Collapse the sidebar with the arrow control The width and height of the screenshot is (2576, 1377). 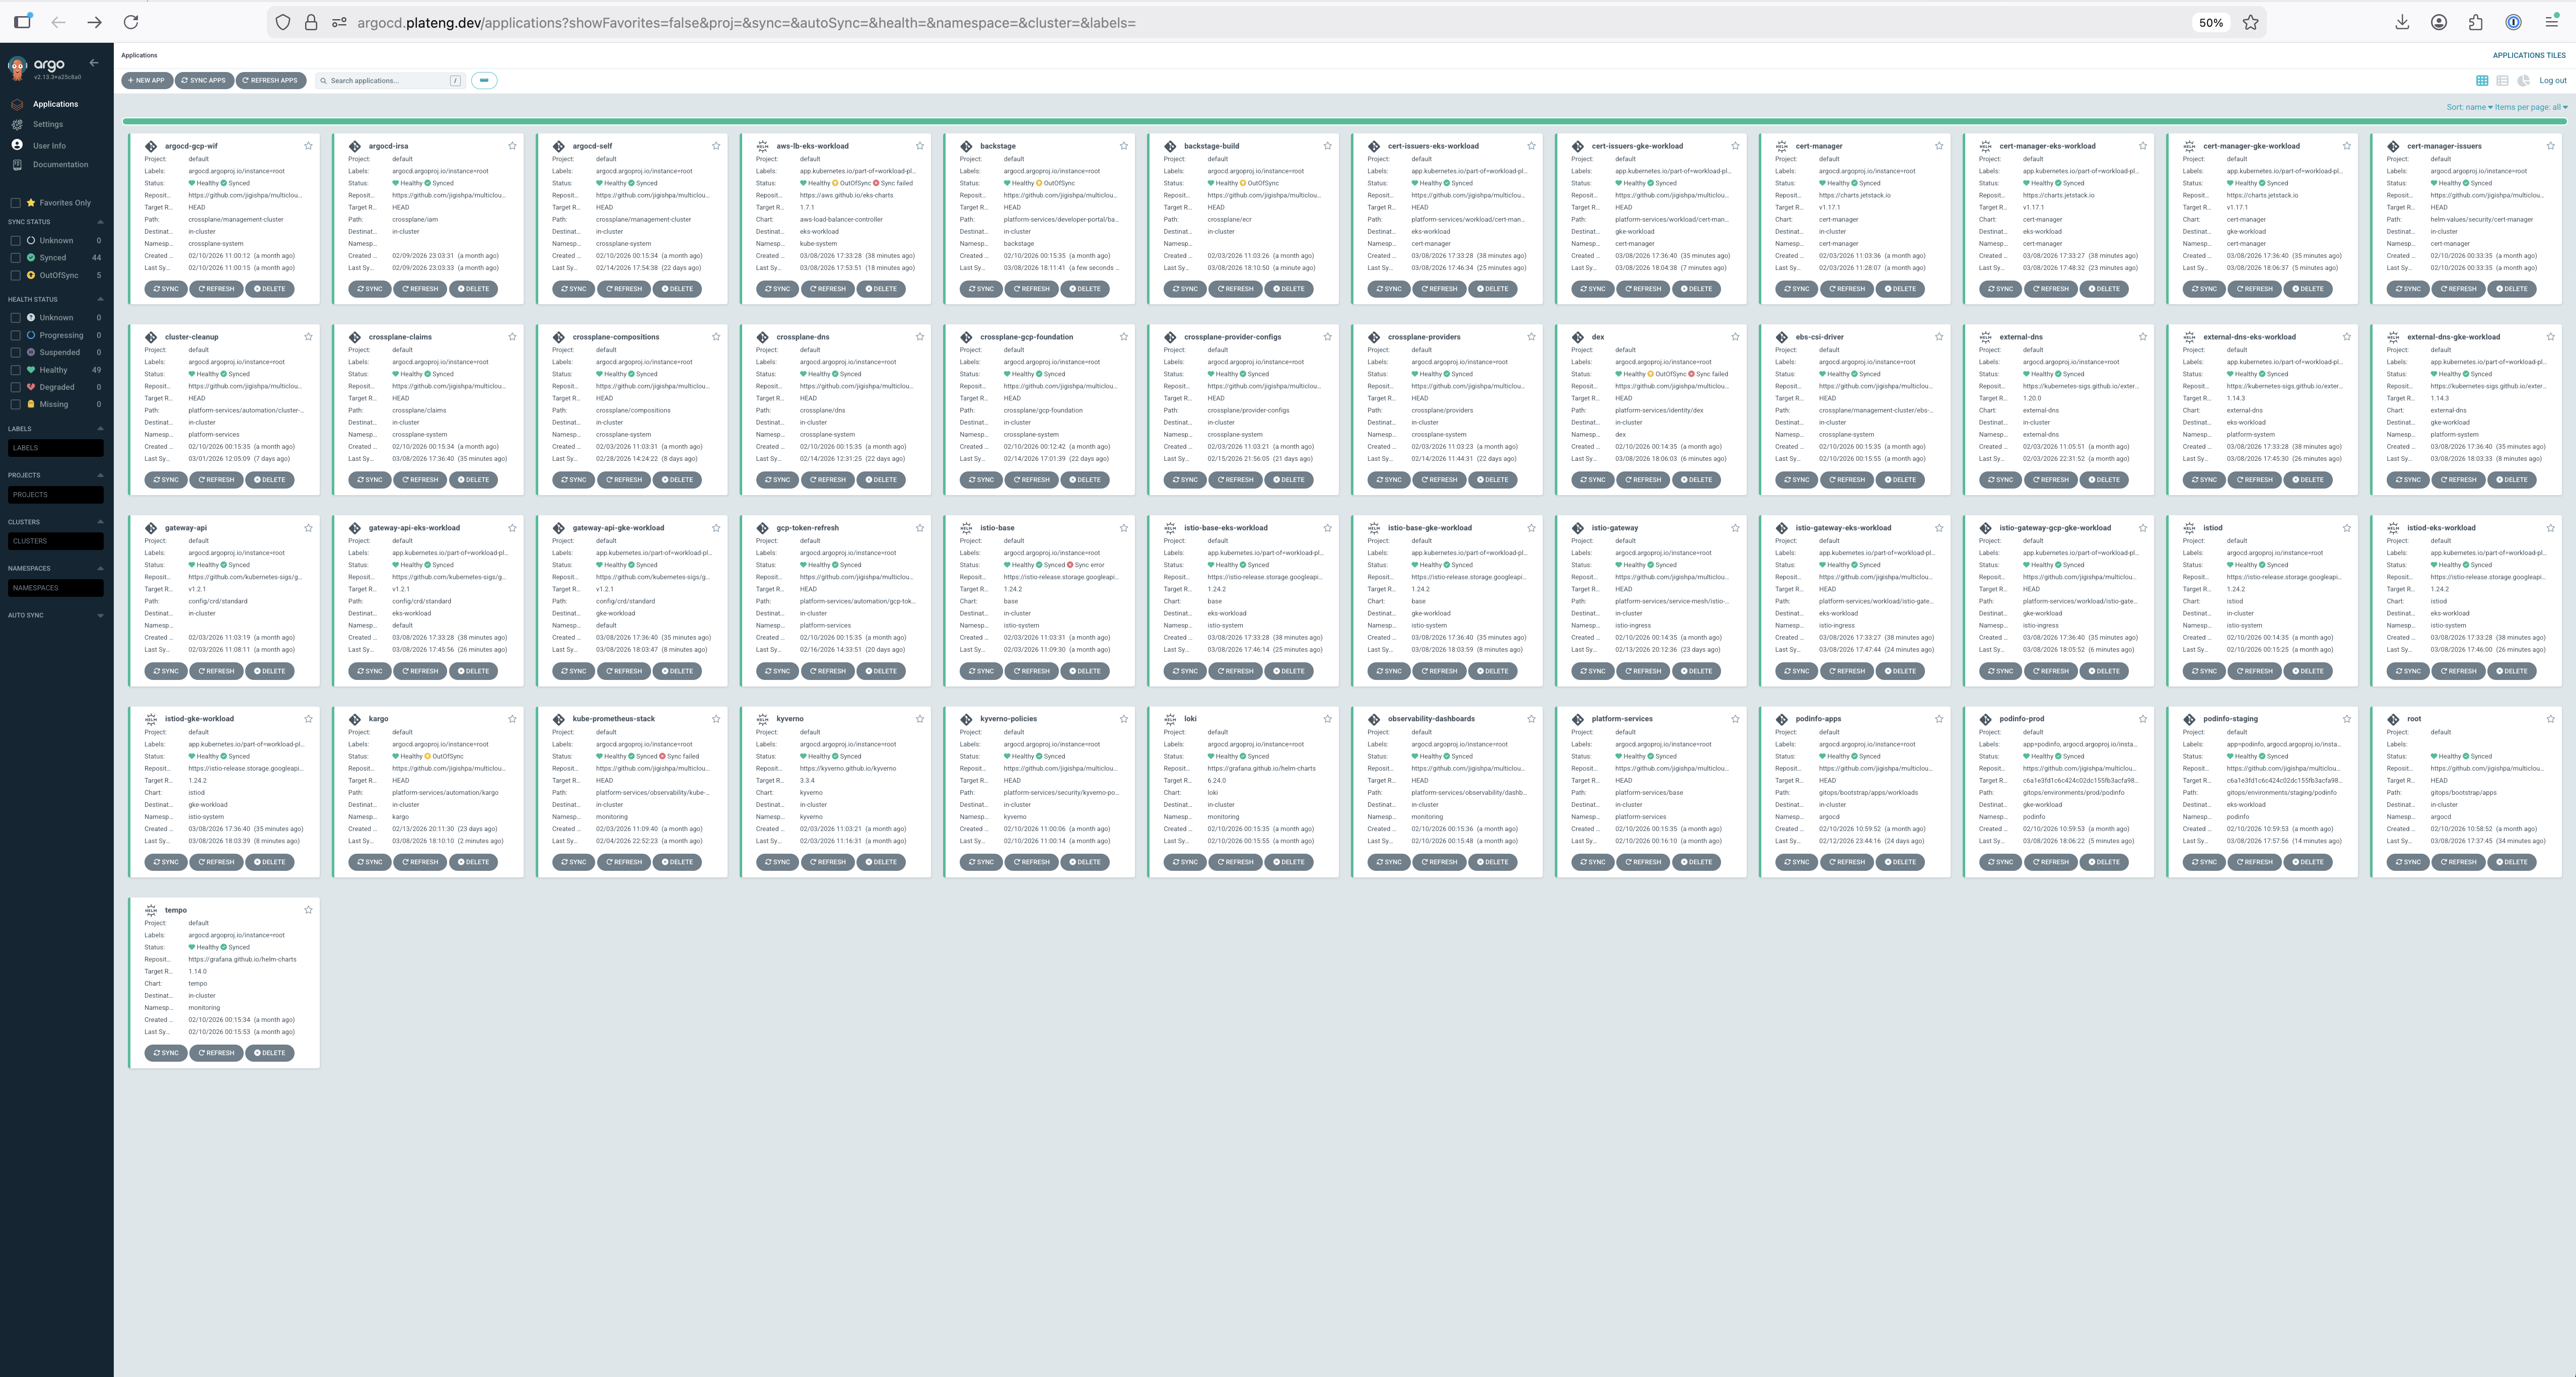(93, 62)
